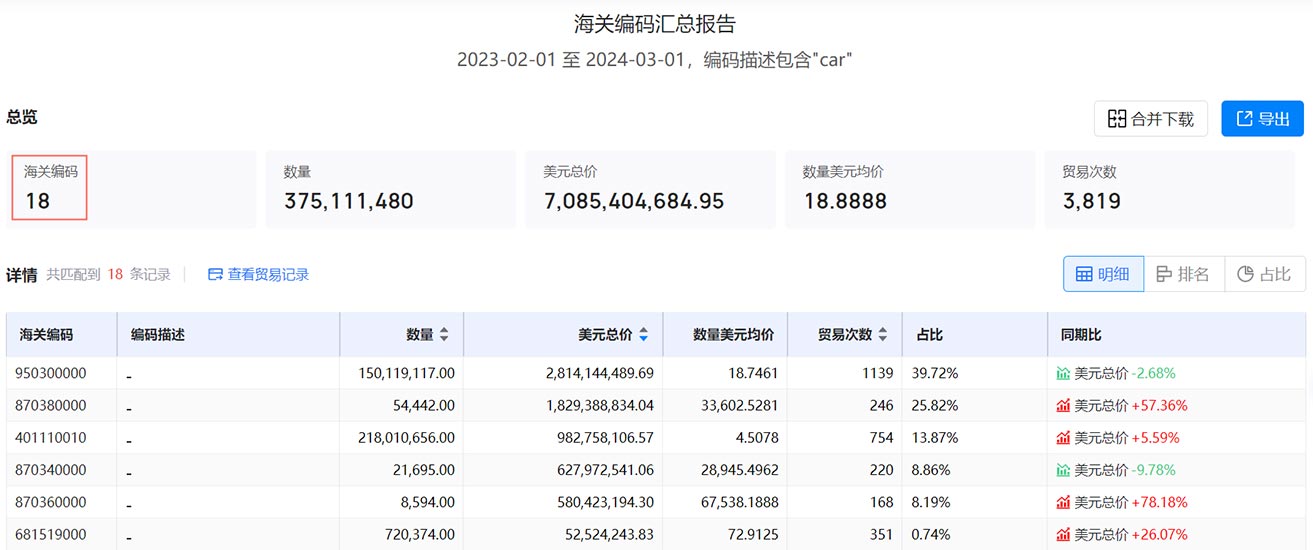Click customs code 950300000
Screen dimensions: 1313x550
coord(51,373)
